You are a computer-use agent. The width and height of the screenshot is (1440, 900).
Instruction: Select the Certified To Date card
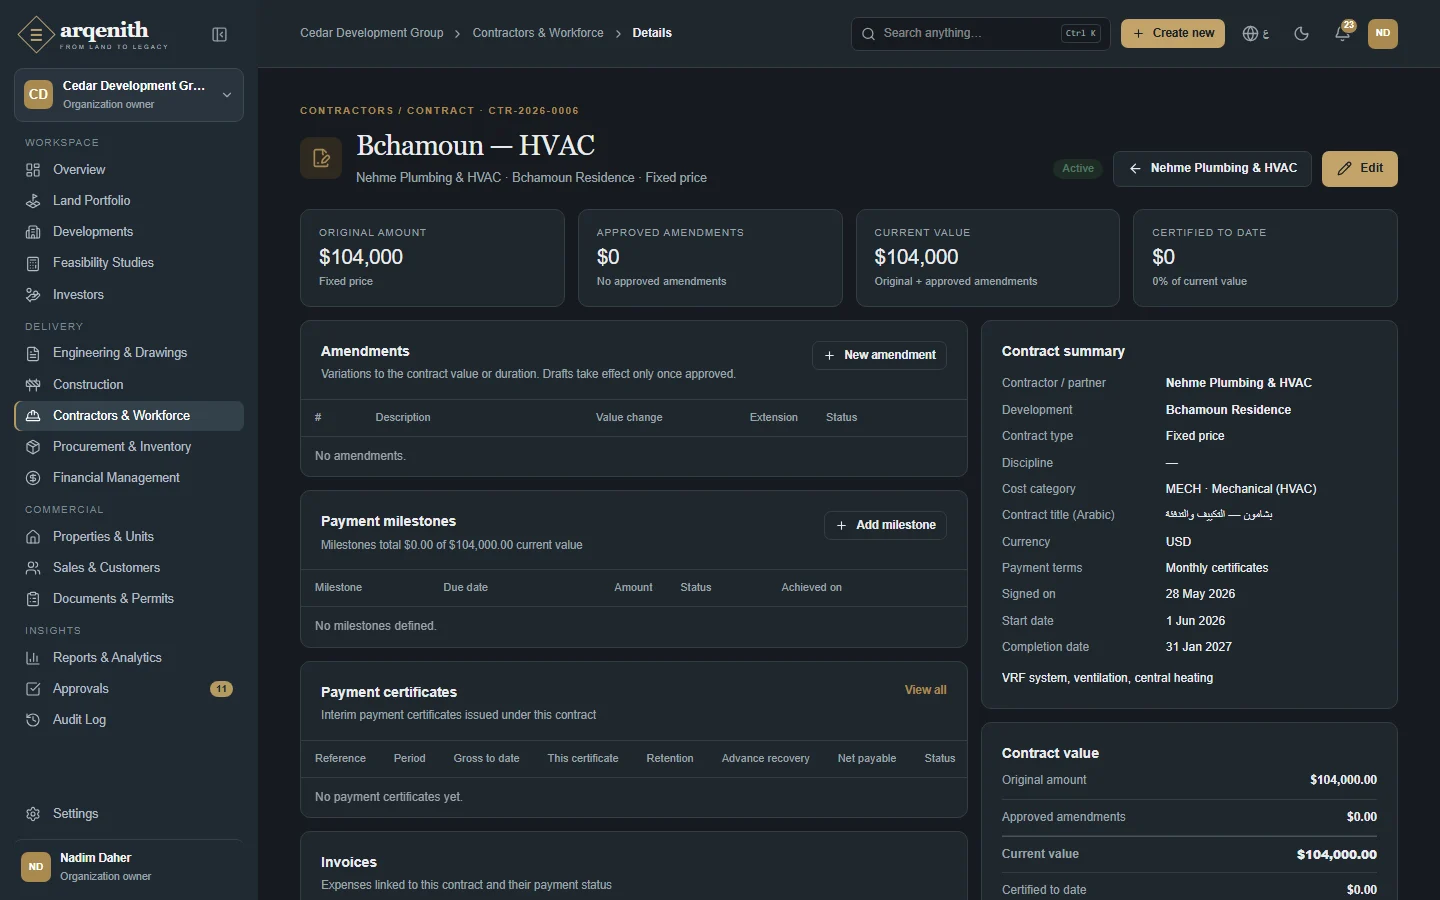(1265, 258)
